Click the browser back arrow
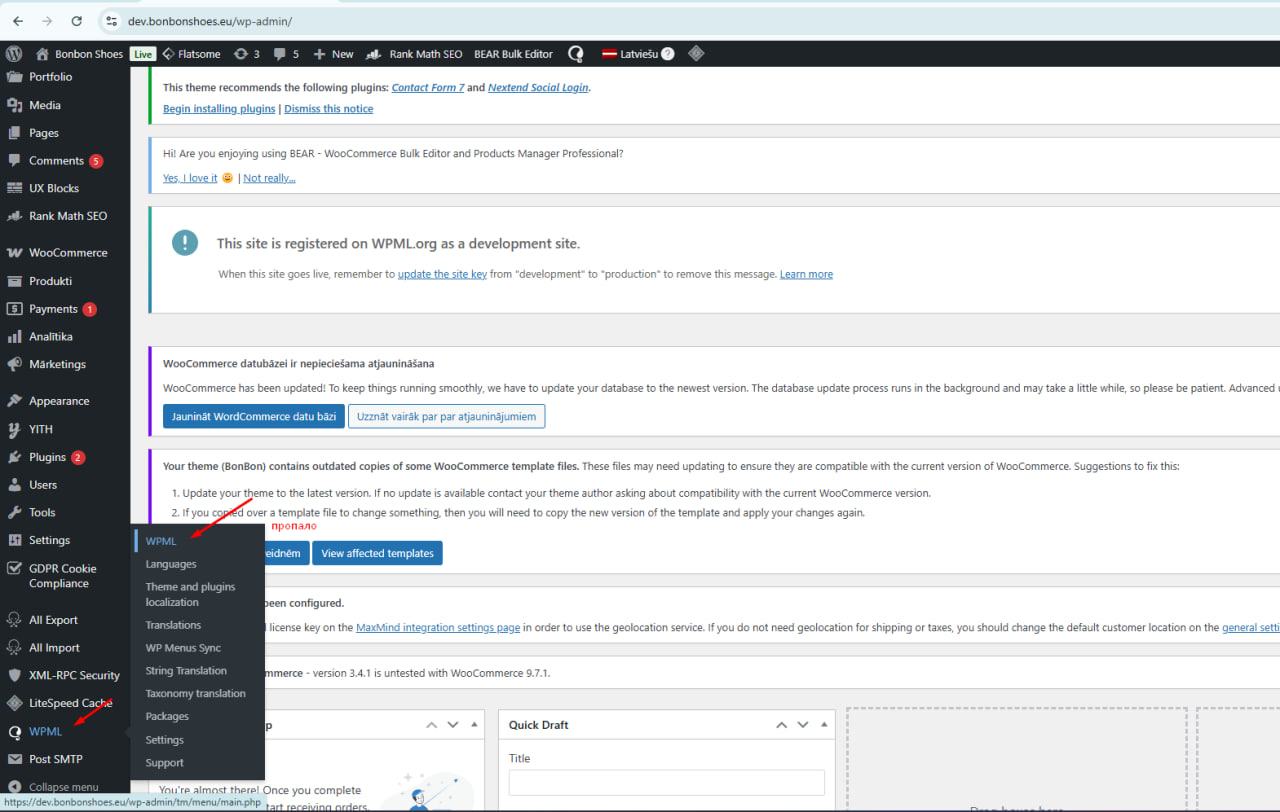 click(18, 20)
